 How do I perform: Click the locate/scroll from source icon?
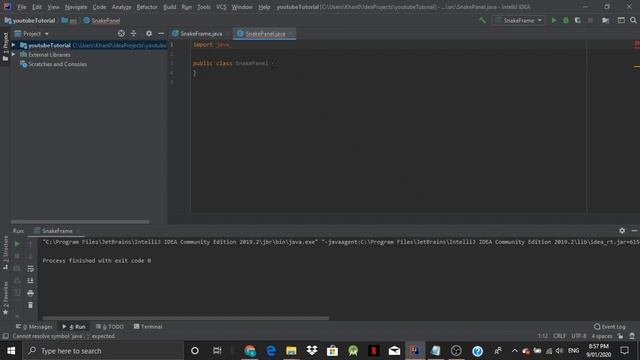(121, 33)
